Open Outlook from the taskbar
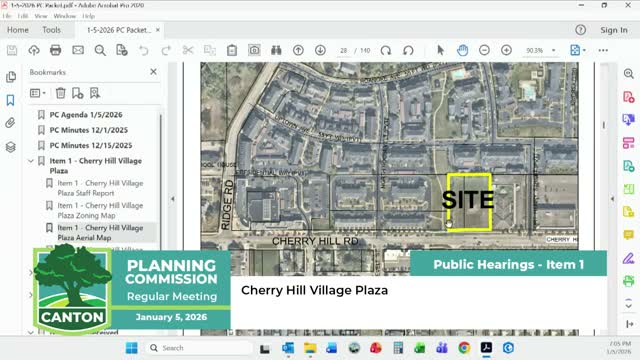Image resolution: width=640 pixels, height=360 pixels. 288,348
